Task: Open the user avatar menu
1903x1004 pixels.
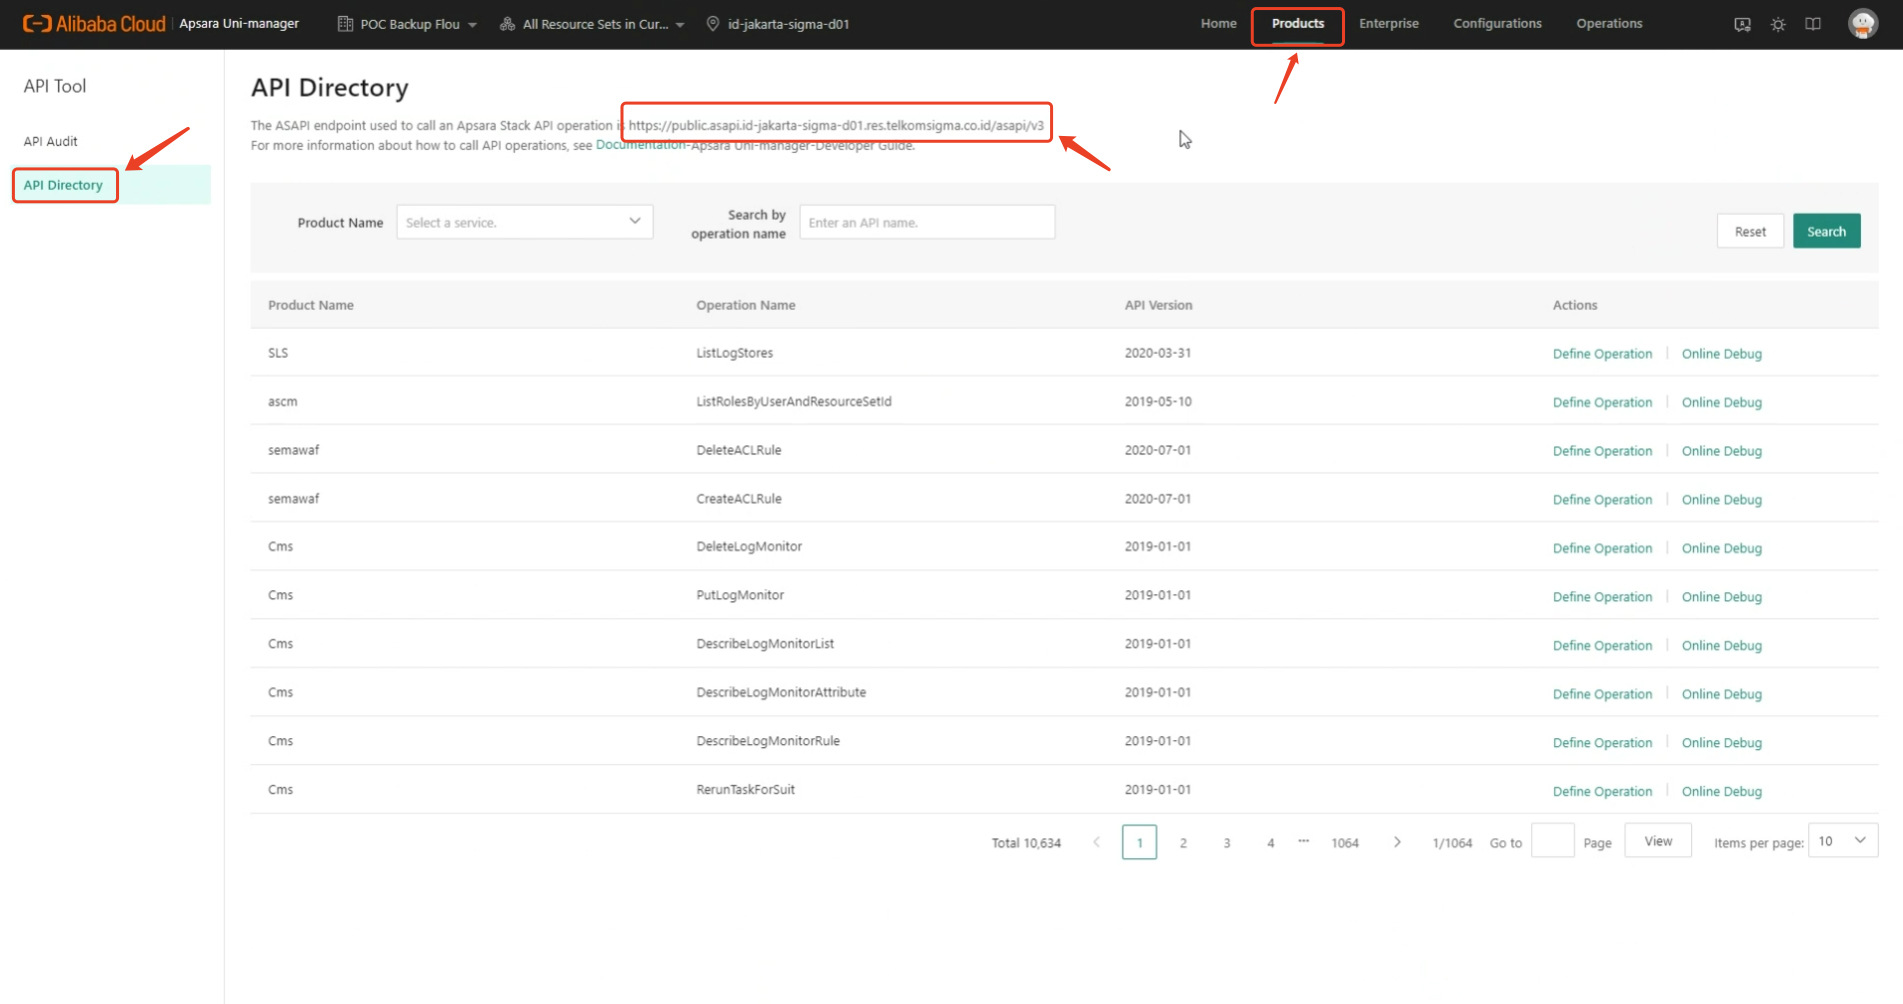Action: point(1863,24)
